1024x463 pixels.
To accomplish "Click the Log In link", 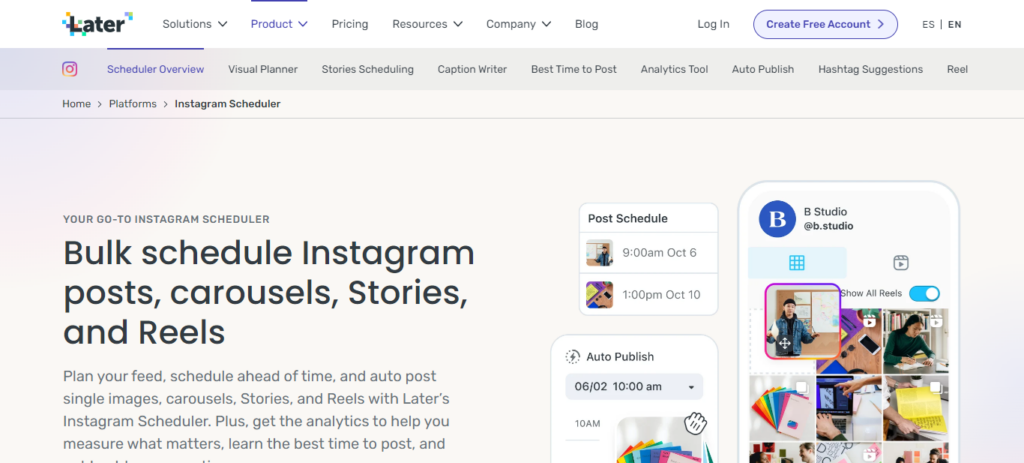I will [713, 24].
